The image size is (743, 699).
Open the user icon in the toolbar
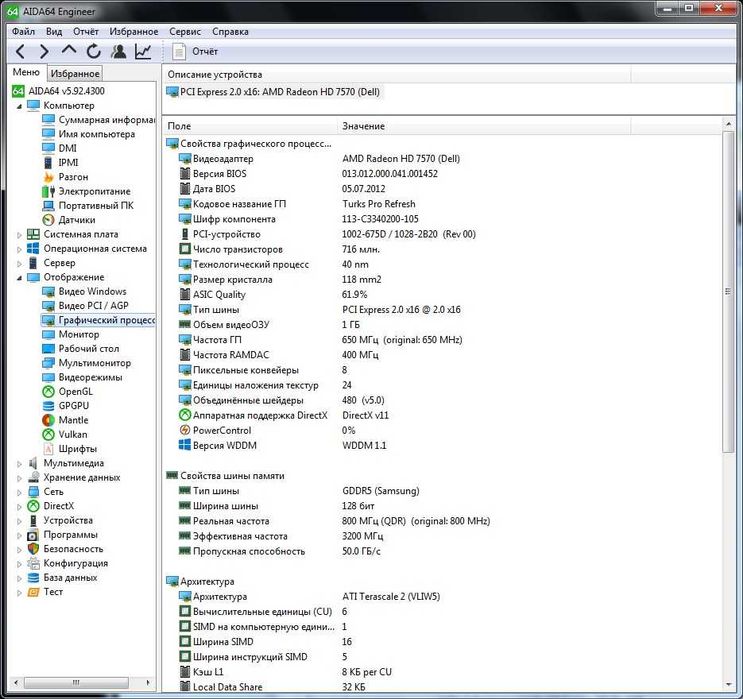tap(118, 51)
